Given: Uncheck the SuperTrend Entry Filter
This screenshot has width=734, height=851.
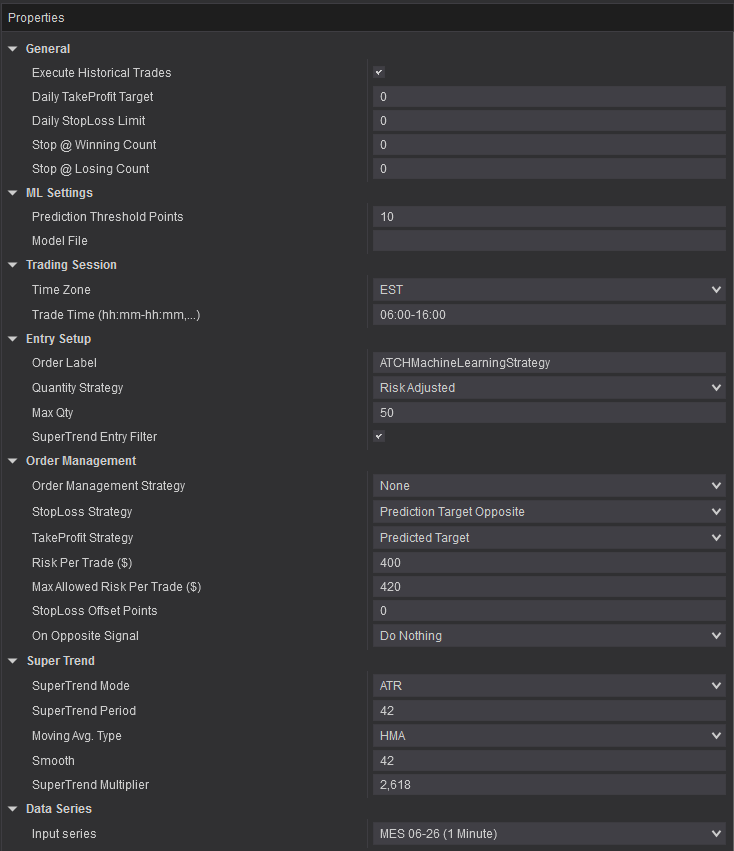Looking at the screenshot, I should [x=378, y=436].
